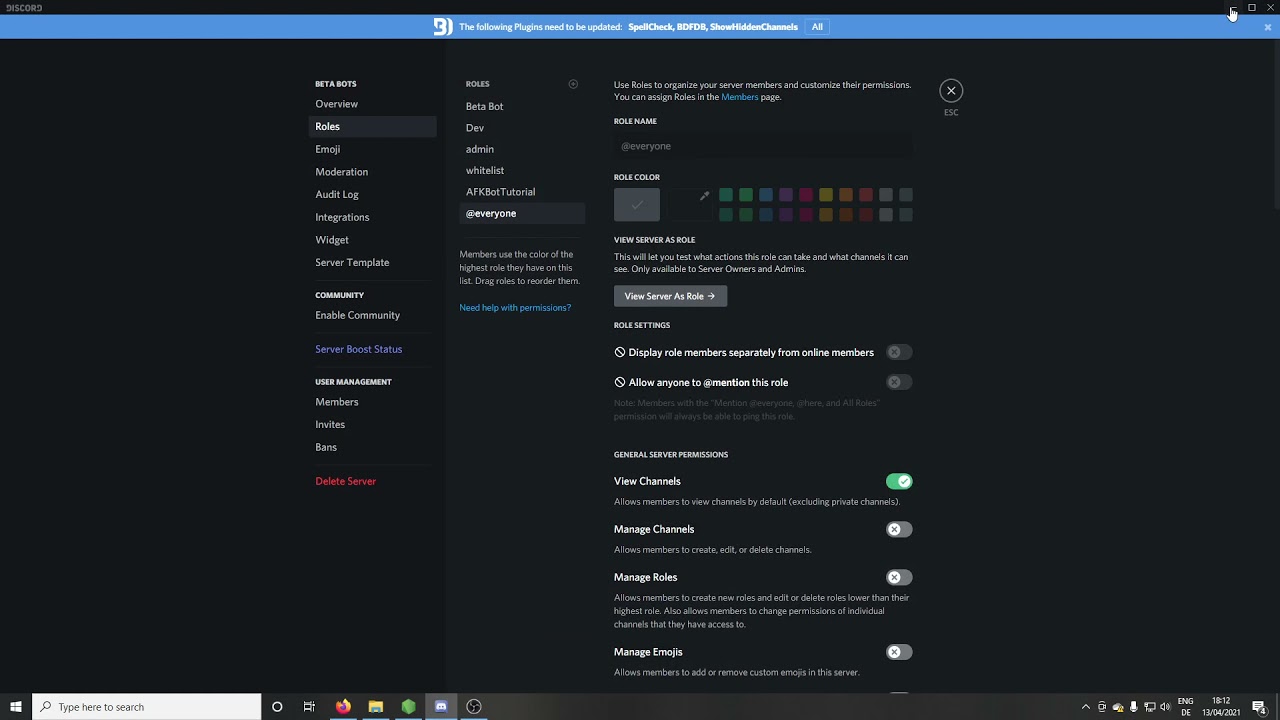Open the Invites page
Screen dimensions: 1280x720
tap(372, 424)
